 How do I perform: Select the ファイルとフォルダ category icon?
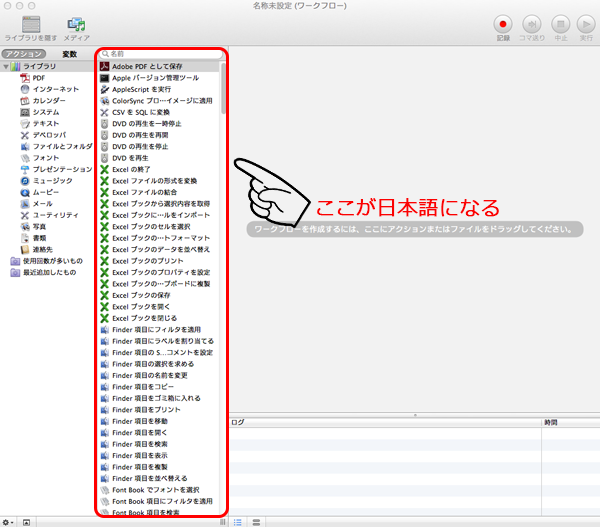click(x=25, y=147)
